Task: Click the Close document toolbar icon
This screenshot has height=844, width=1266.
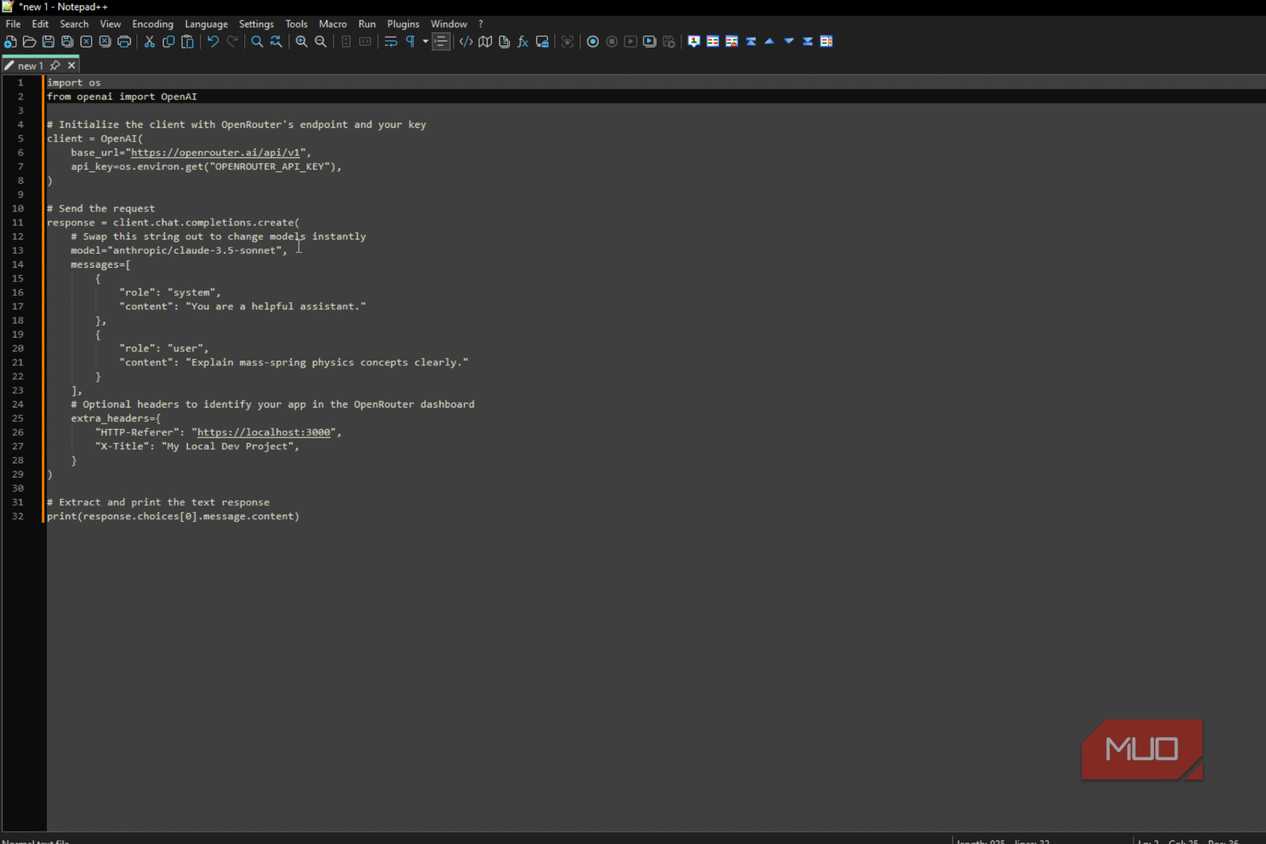Action: point(86,42)
